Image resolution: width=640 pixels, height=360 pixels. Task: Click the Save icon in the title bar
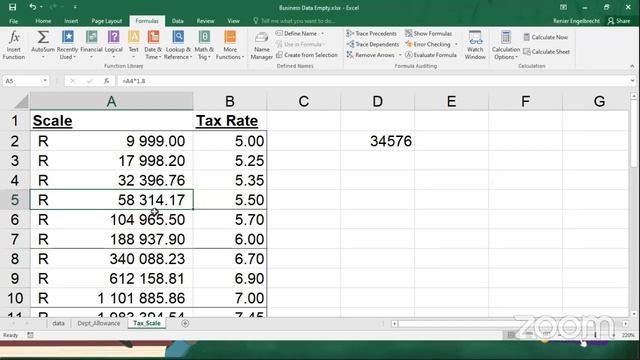pyautogui.click(x=12, y=7)
